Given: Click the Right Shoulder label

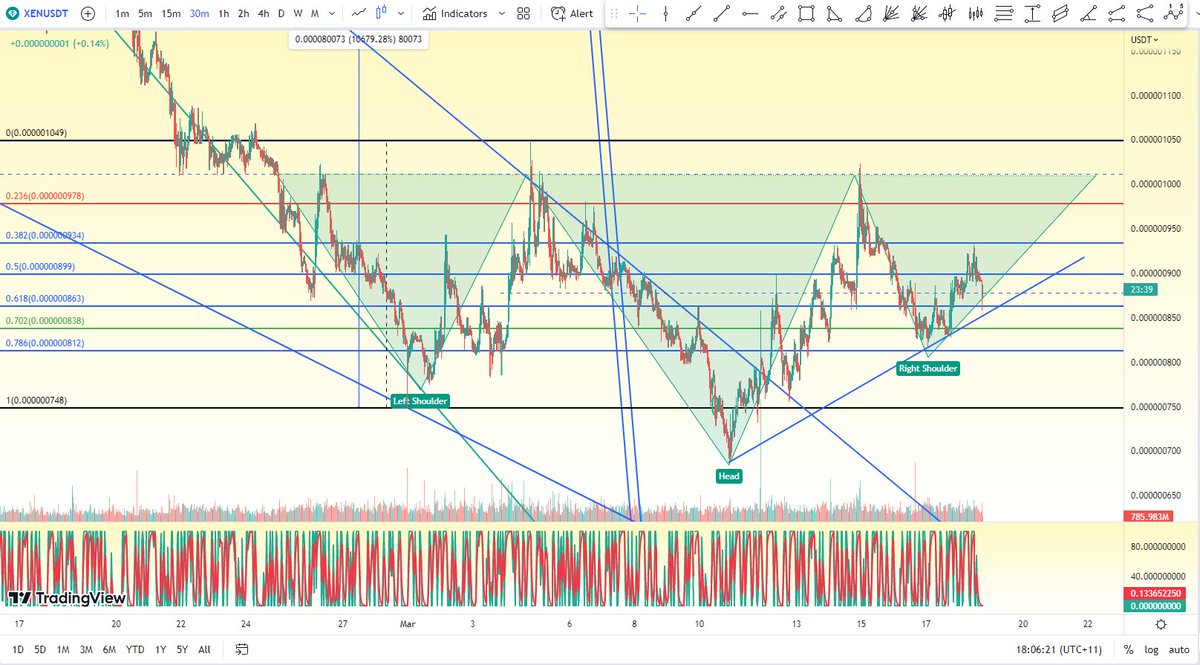Looking at the screenshot, I should point(928,369).
